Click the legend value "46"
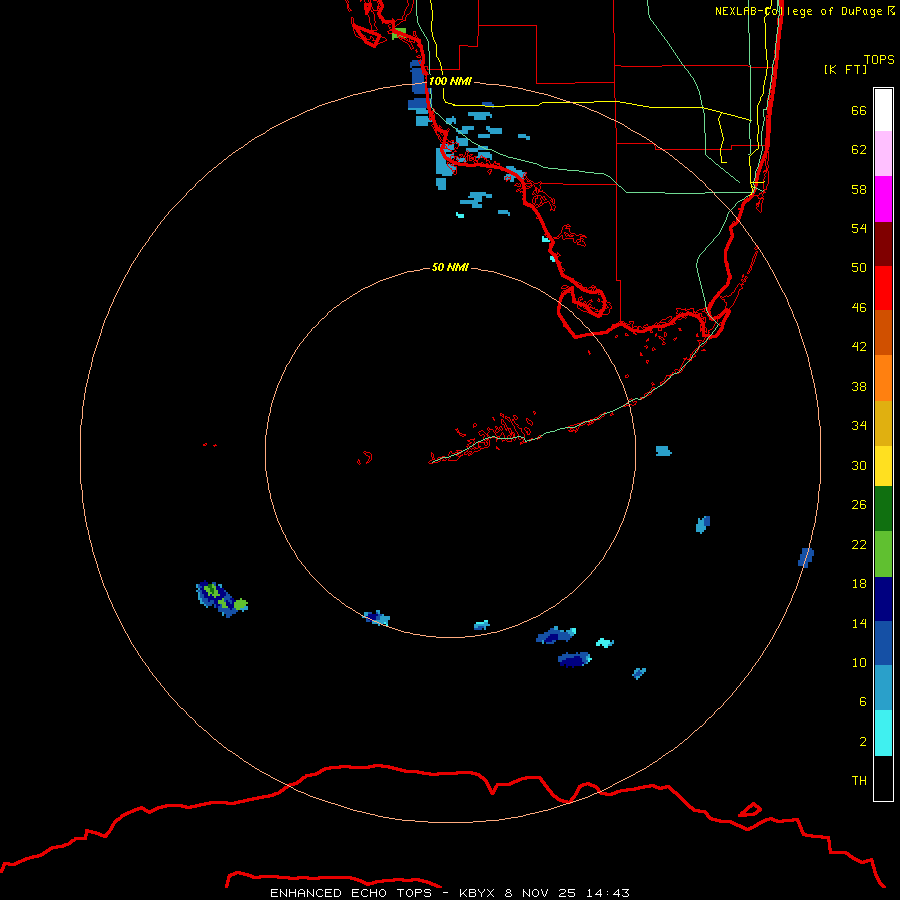Image resolution: width=900 pixels, height=900 pixels. click(859, 307)
